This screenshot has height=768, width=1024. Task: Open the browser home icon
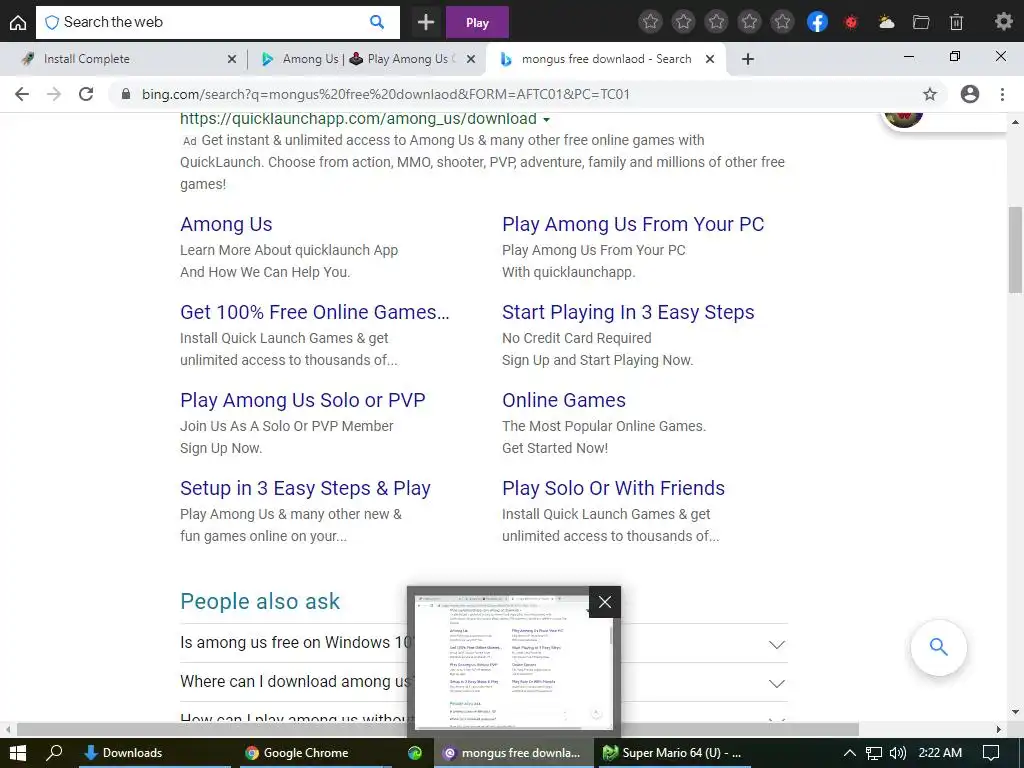(x=18, y=22)
